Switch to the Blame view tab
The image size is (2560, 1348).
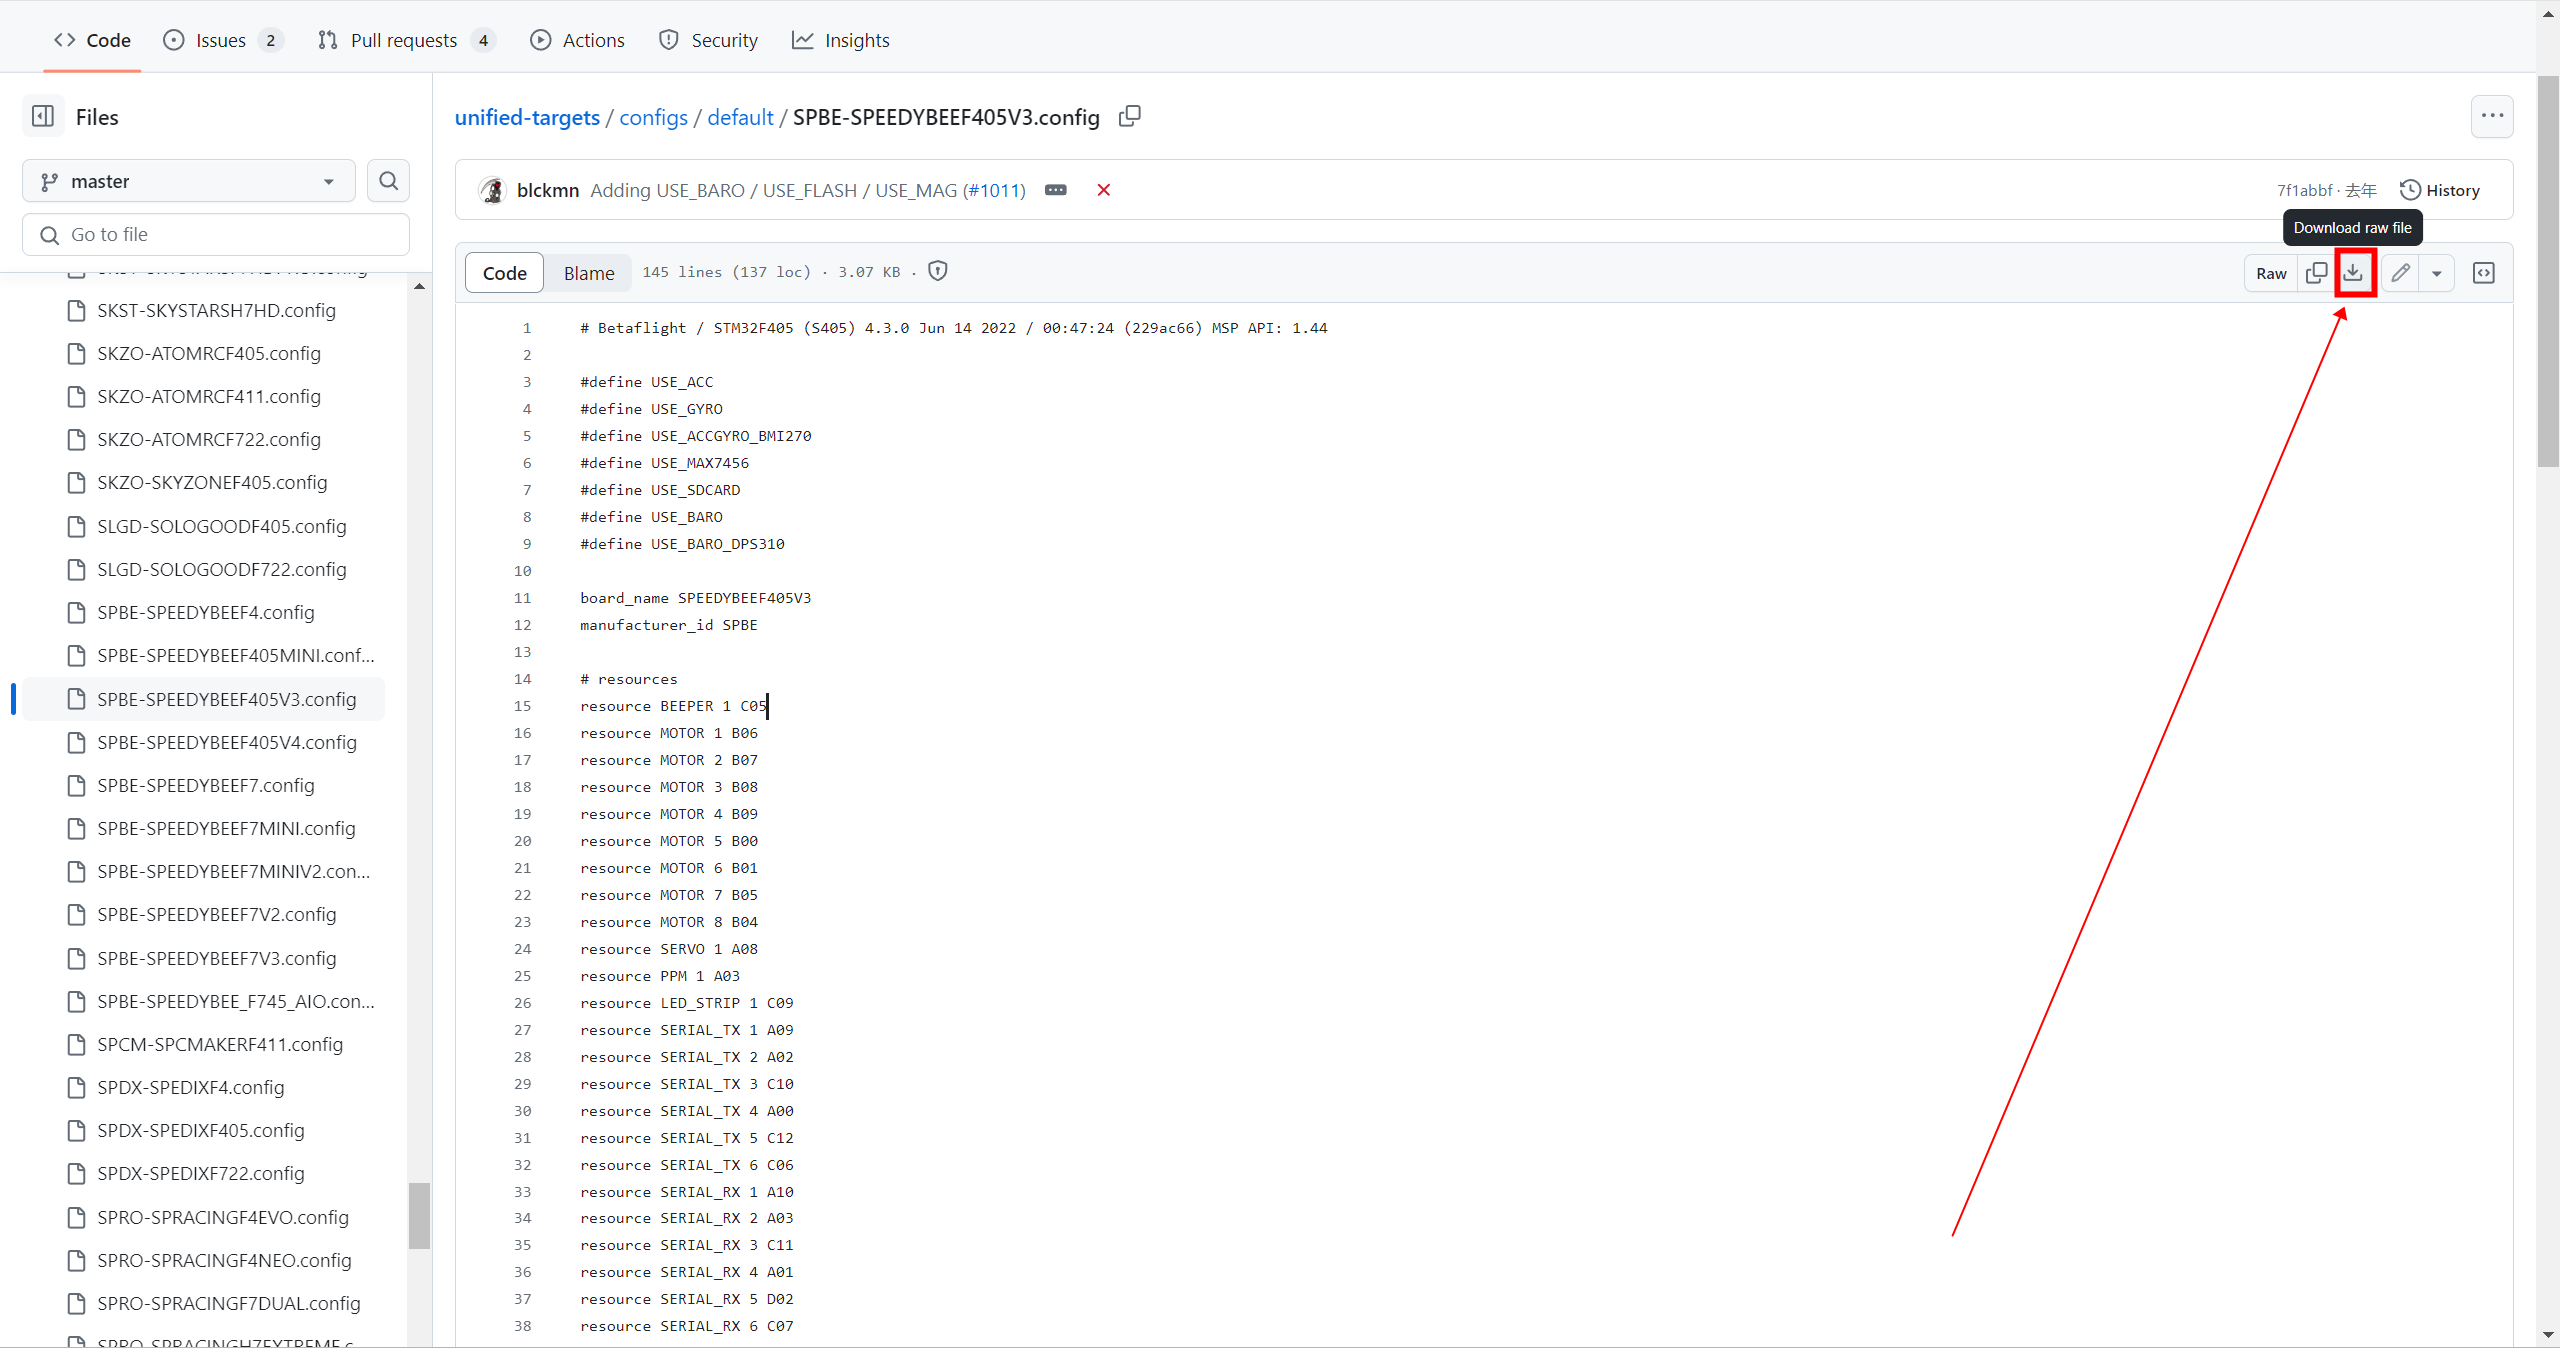point(589,273)
